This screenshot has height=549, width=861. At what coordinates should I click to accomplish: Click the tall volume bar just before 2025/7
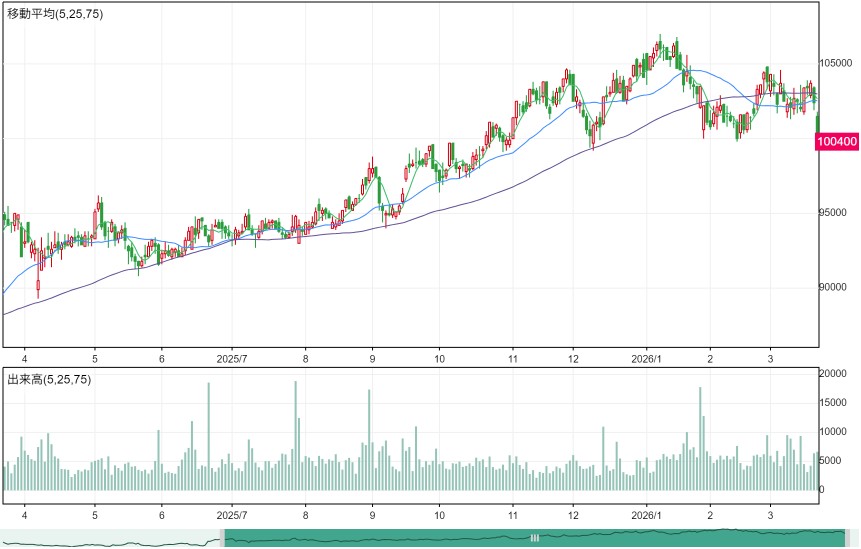click(x=209, y=436)
